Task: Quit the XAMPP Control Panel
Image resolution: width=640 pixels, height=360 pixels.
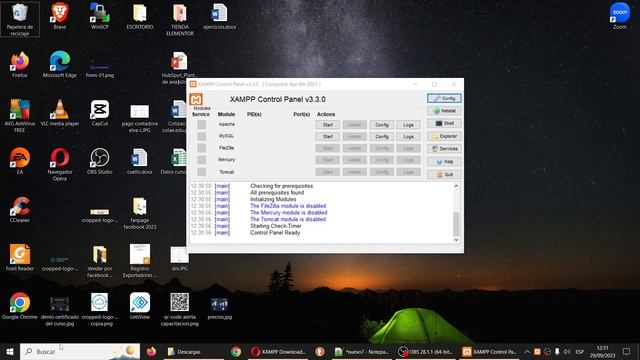Action: (444, 174)
